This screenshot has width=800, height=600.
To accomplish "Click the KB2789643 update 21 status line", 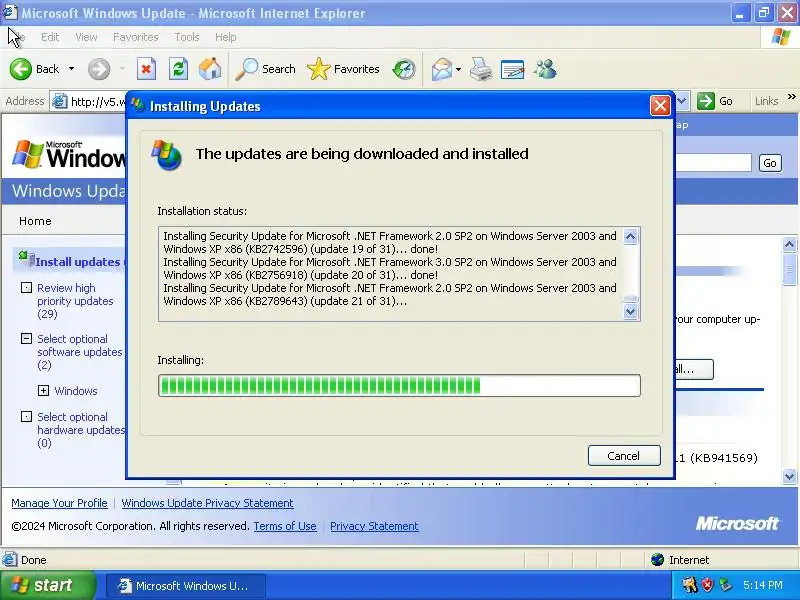I will click(x=390, y=294).
